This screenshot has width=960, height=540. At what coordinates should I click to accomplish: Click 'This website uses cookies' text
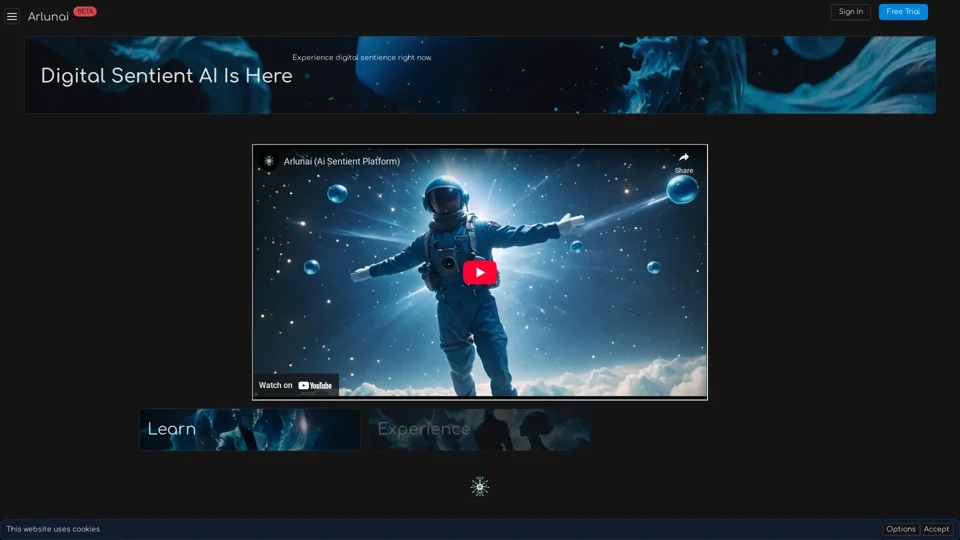click(53, 529)
